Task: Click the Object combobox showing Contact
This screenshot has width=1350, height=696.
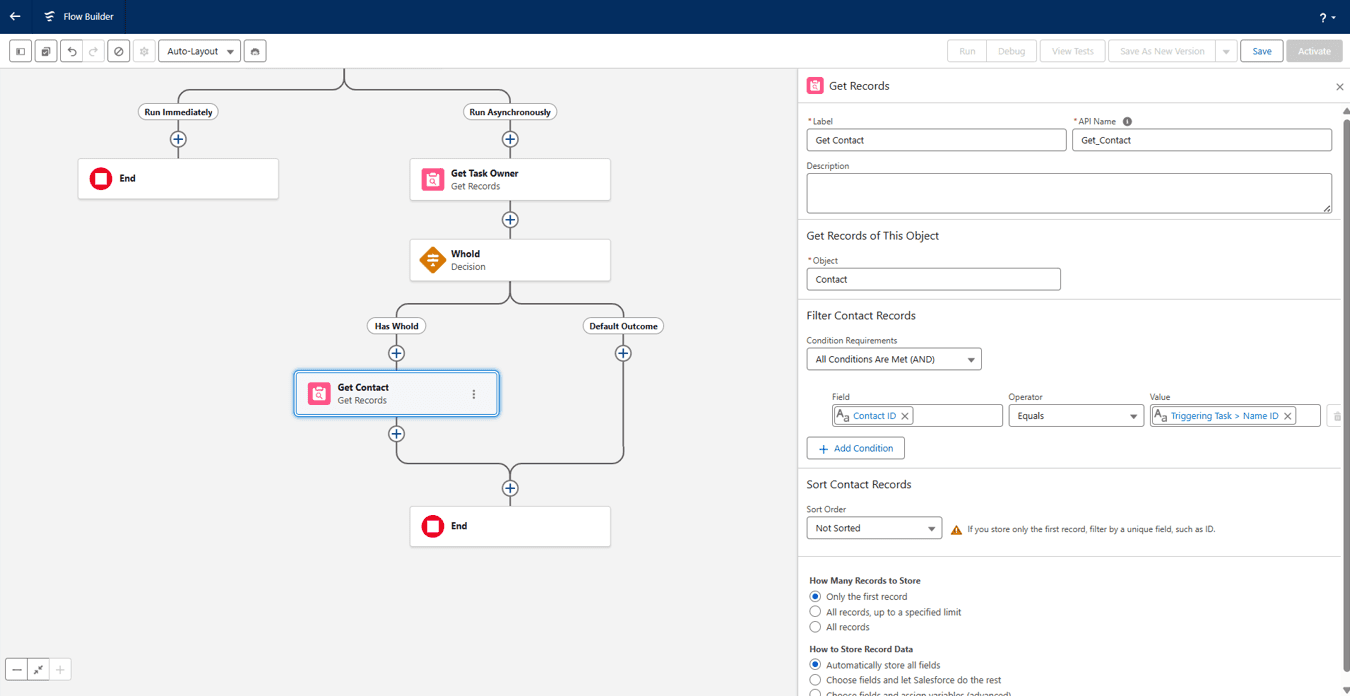Action: [933, 279]
